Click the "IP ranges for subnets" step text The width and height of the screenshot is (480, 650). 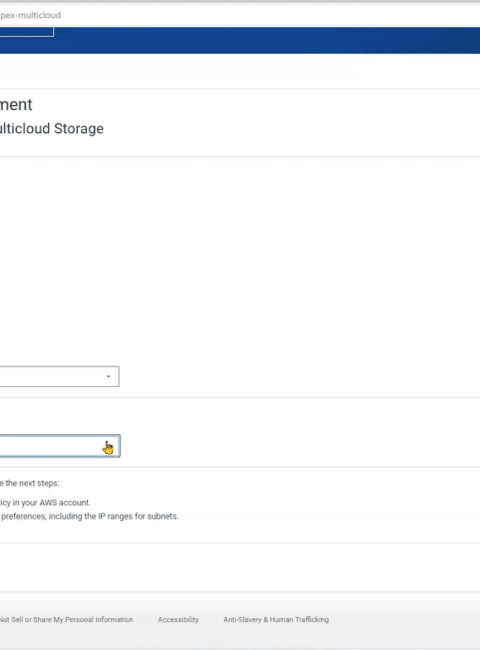[138, 517]
